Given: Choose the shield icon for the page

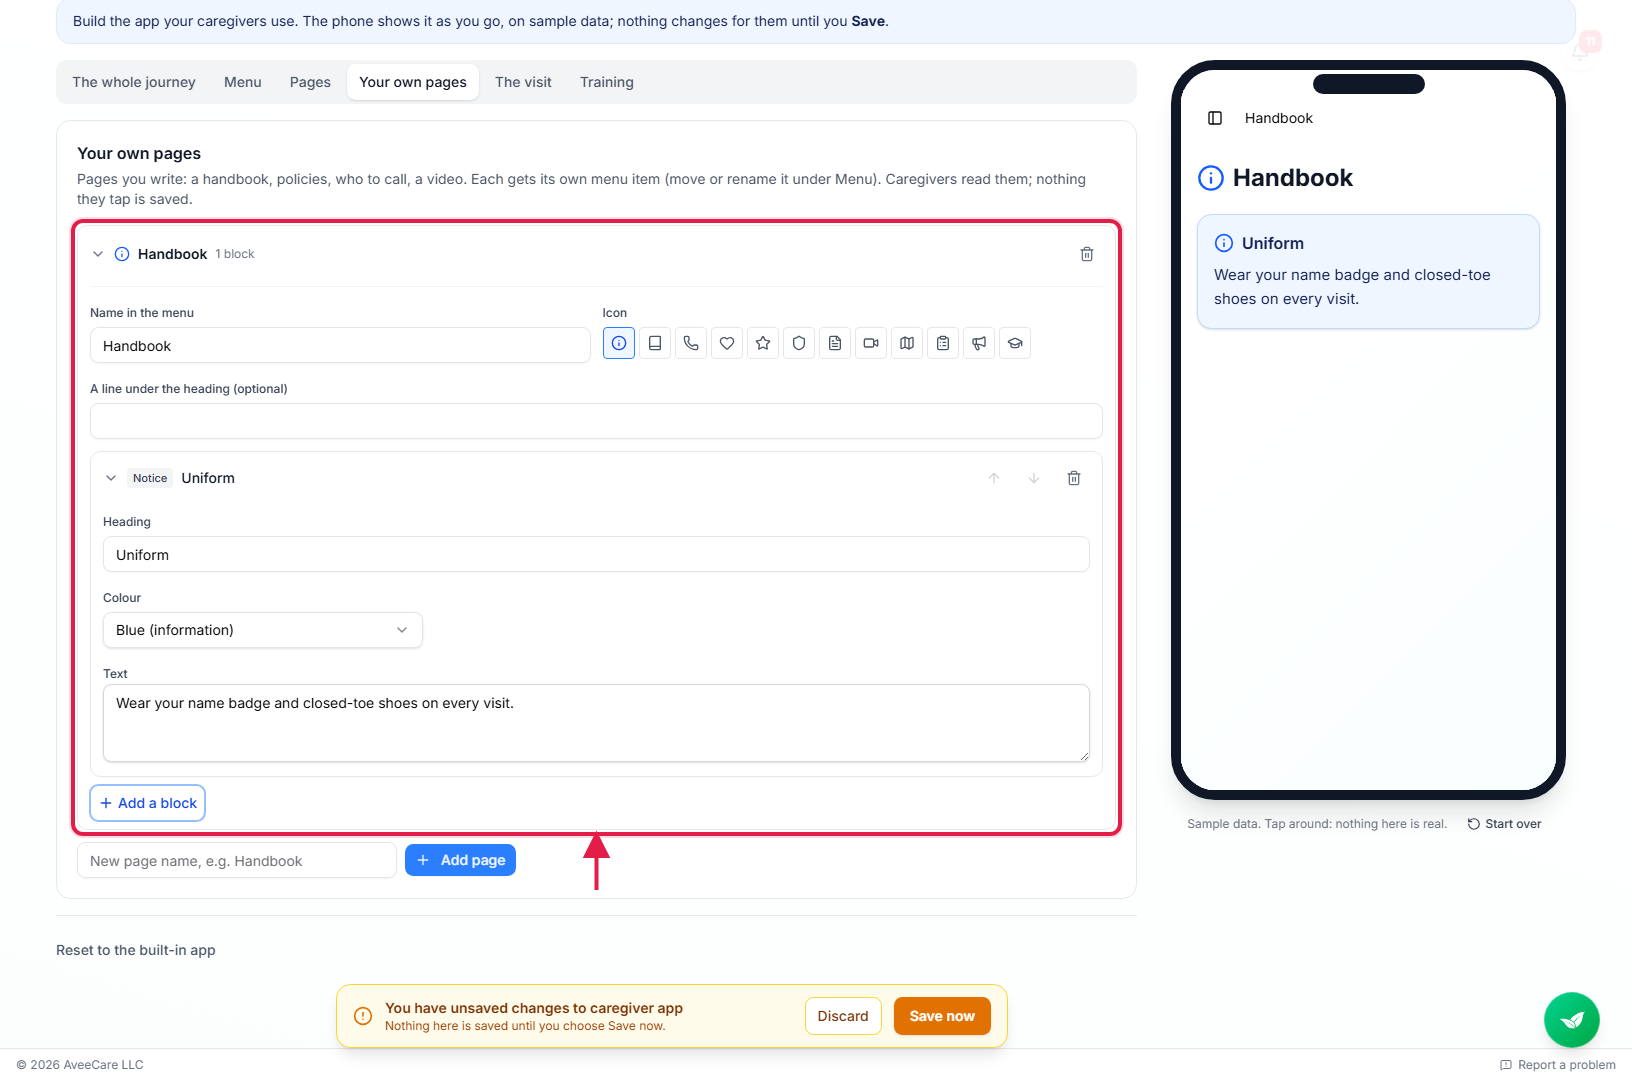Looking at the screenshot, I should (x=799, y=343).
